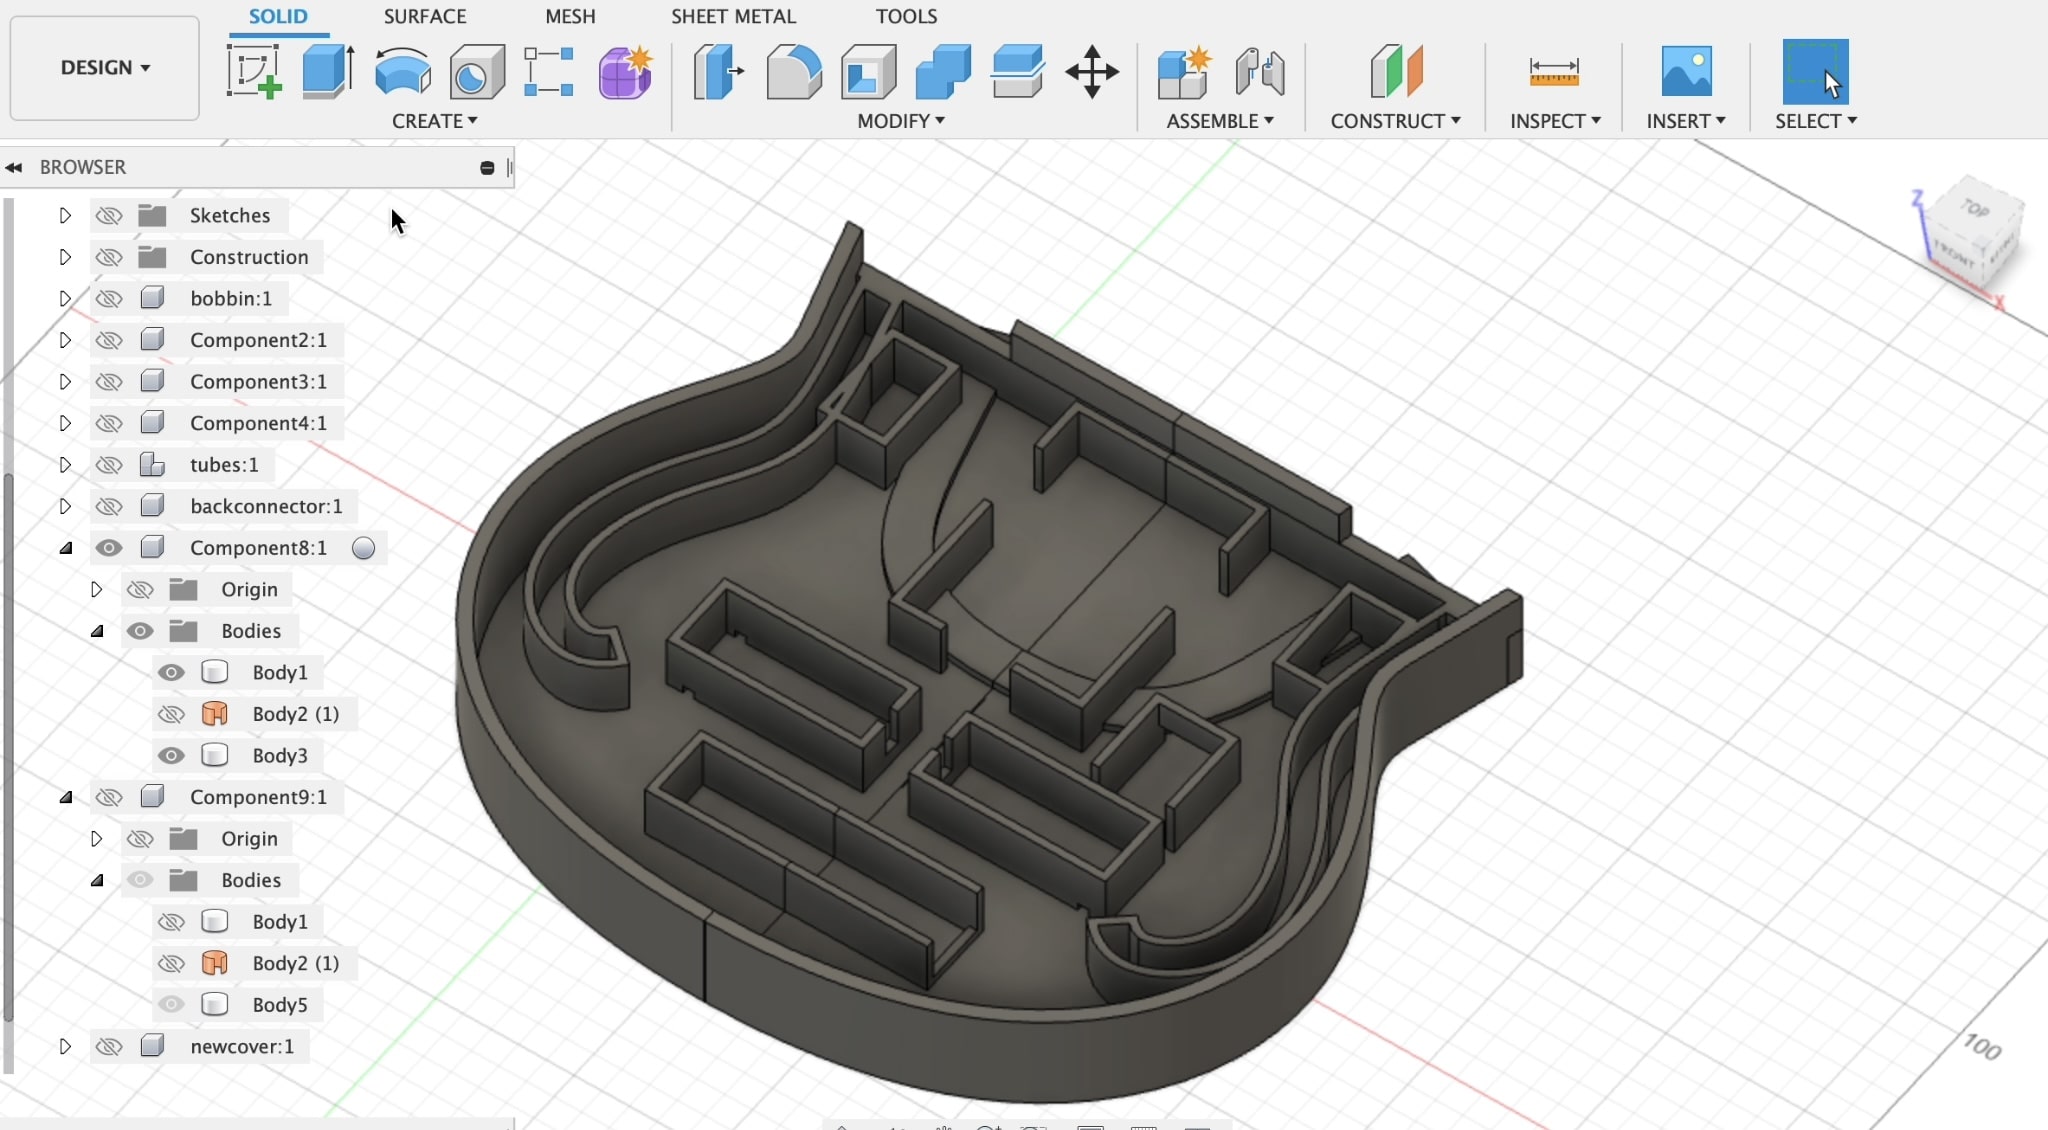
Task: Show the Sketches folder via eye icon
Action: point(108,215)
